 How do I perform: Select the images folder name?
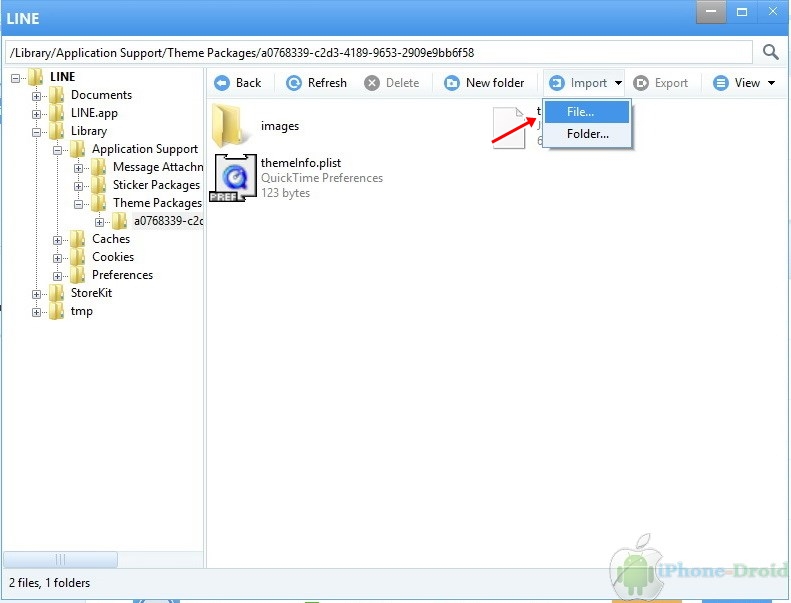click(279, 126)
